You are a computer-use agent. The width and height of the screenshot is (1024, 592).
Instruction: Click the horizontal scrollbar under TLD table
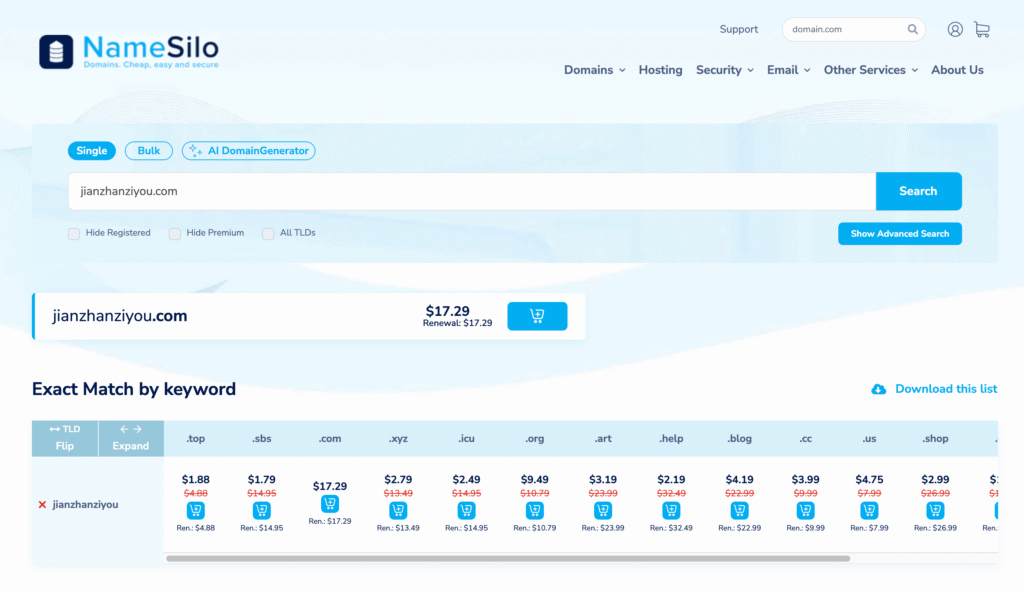pyautogui.click(x=508, y=559)
